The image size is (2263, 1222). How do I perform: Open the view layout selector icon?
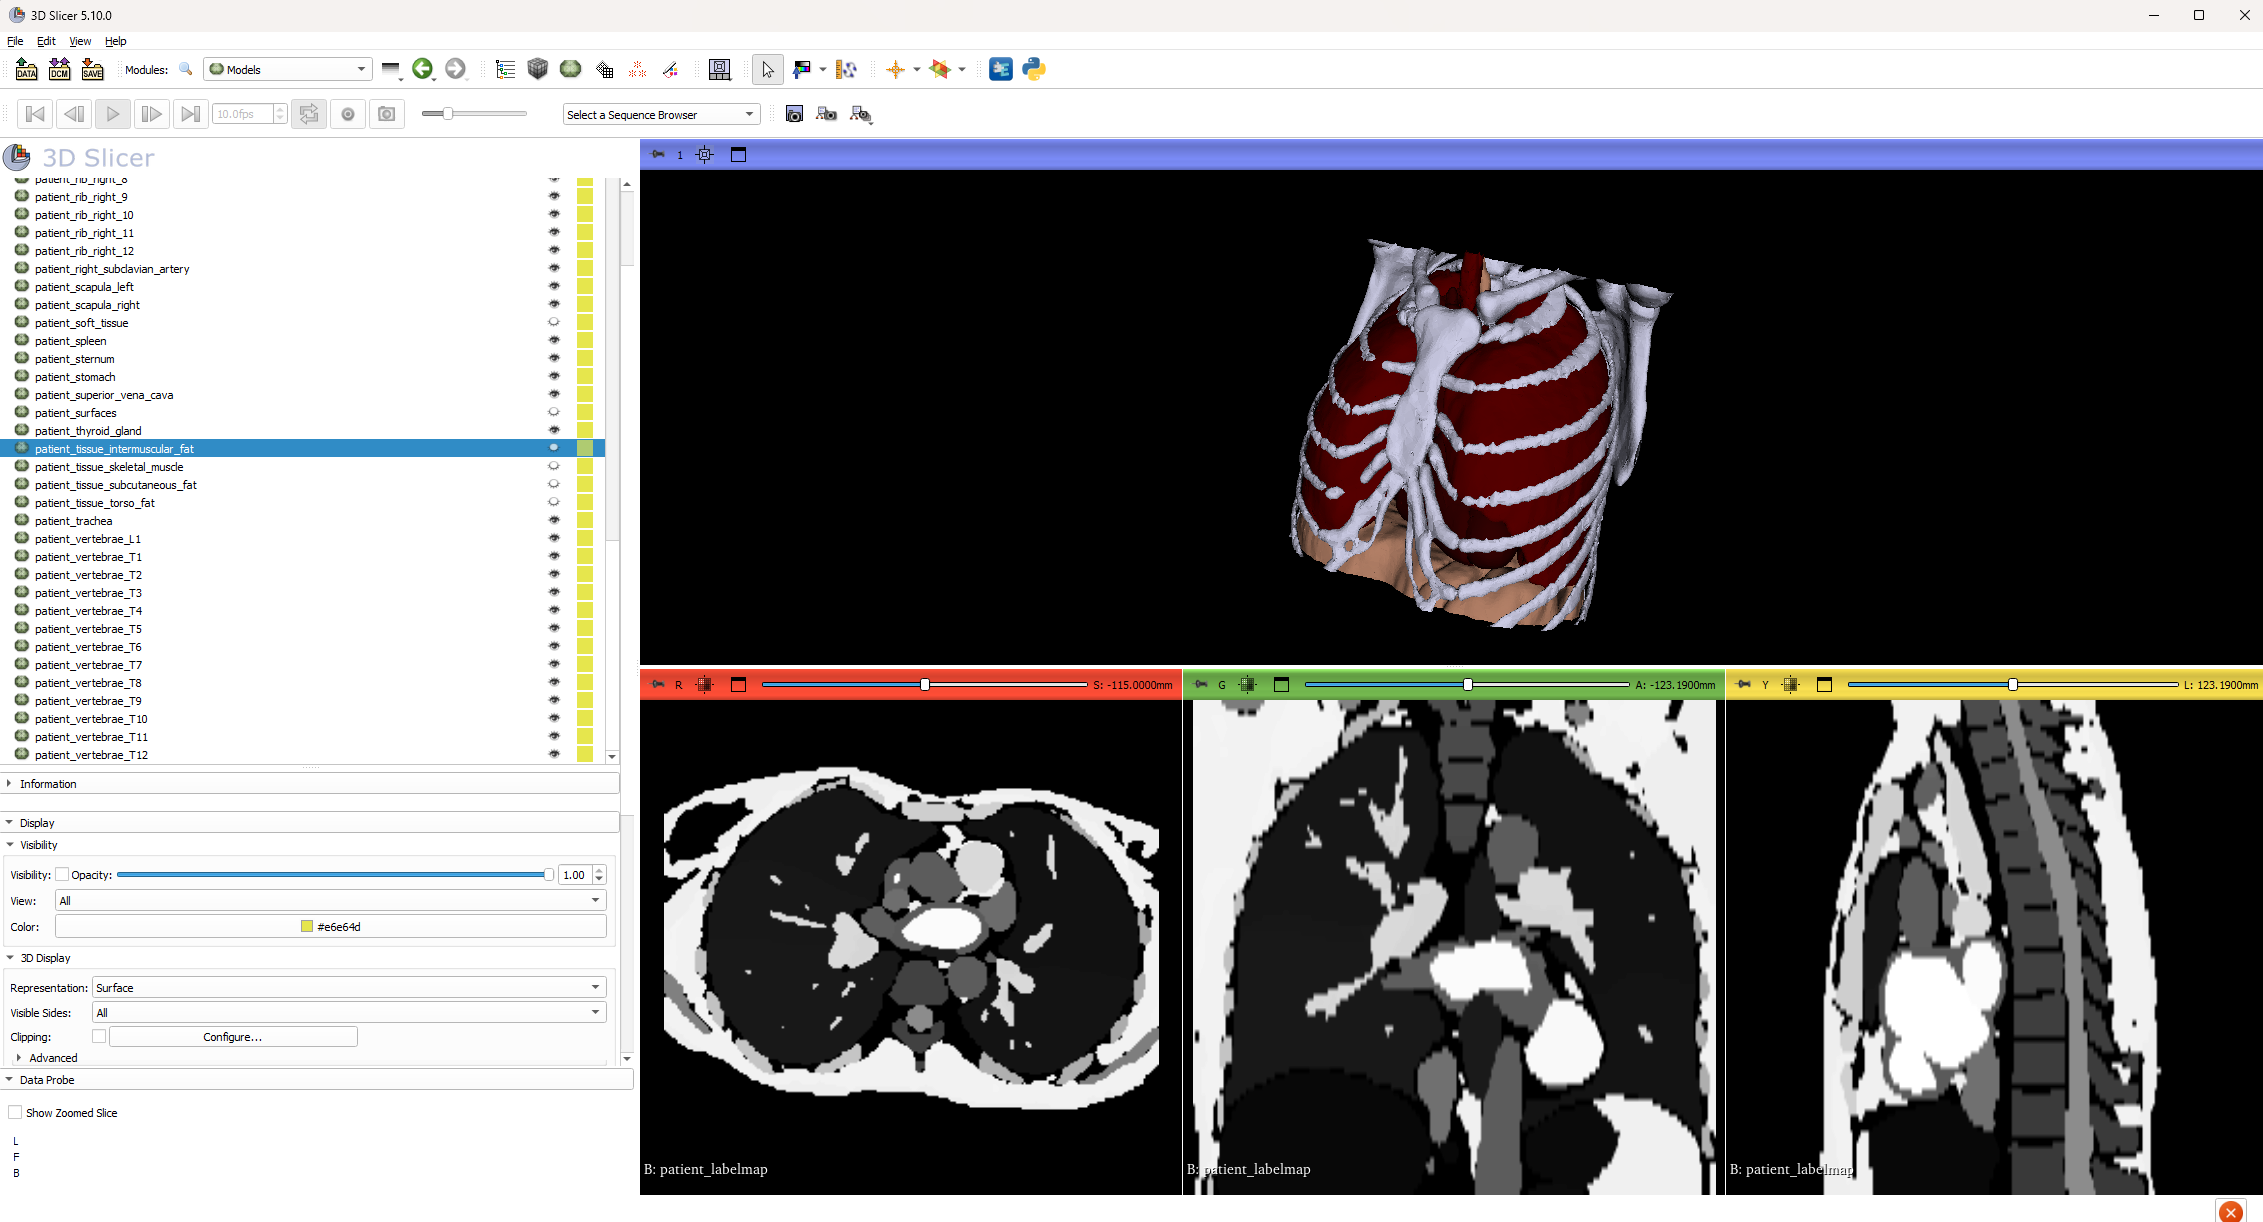pyautogui.click(x=719, y=69)
